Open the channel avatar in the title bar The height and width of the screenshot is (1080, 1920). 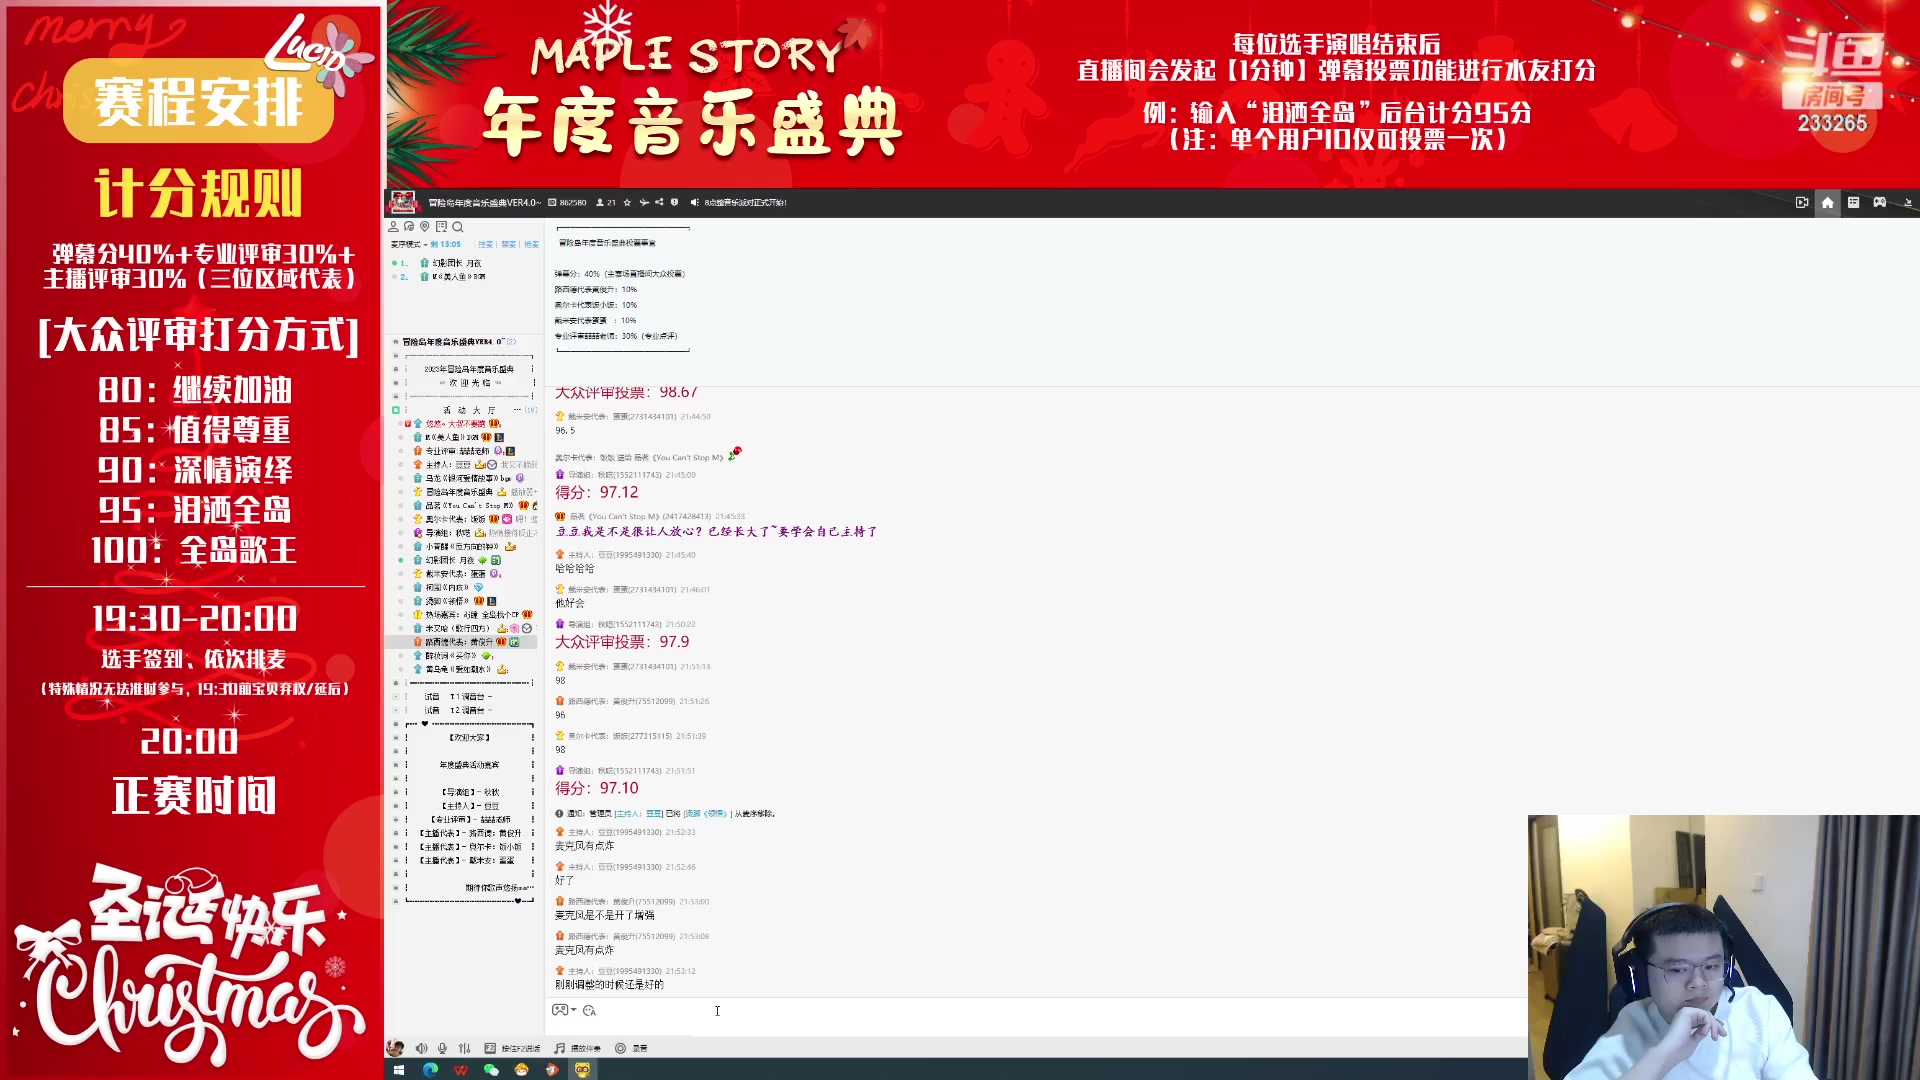[x=403, y=202]
